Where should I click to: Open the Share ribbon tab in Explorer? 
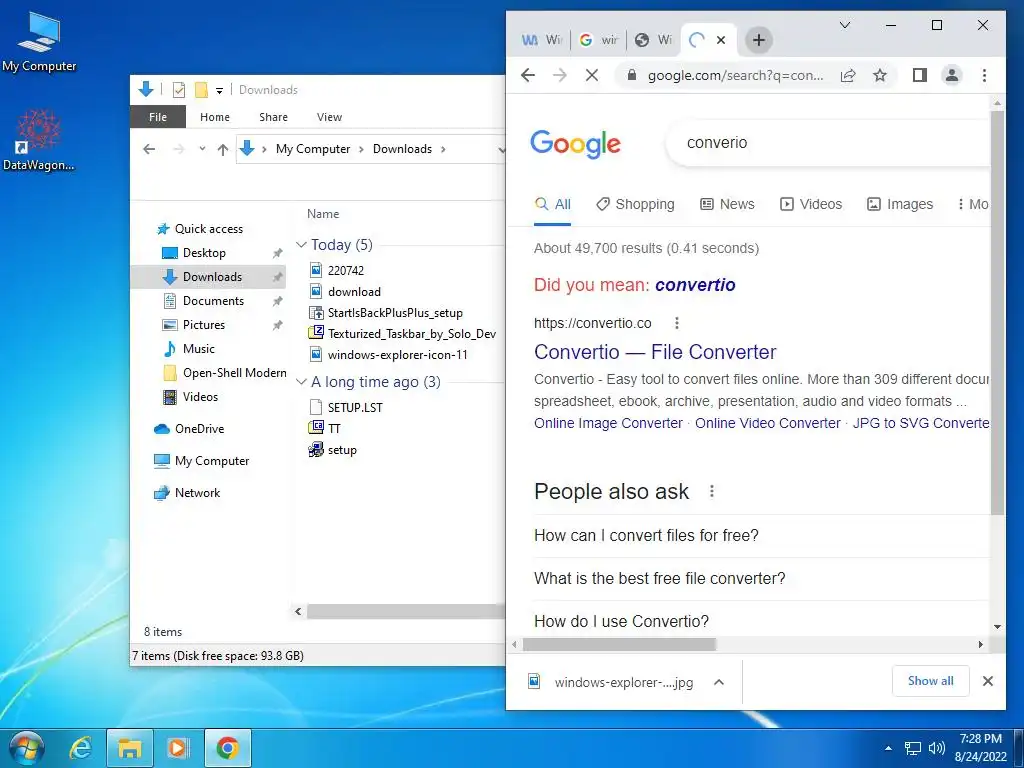point(273,117)
